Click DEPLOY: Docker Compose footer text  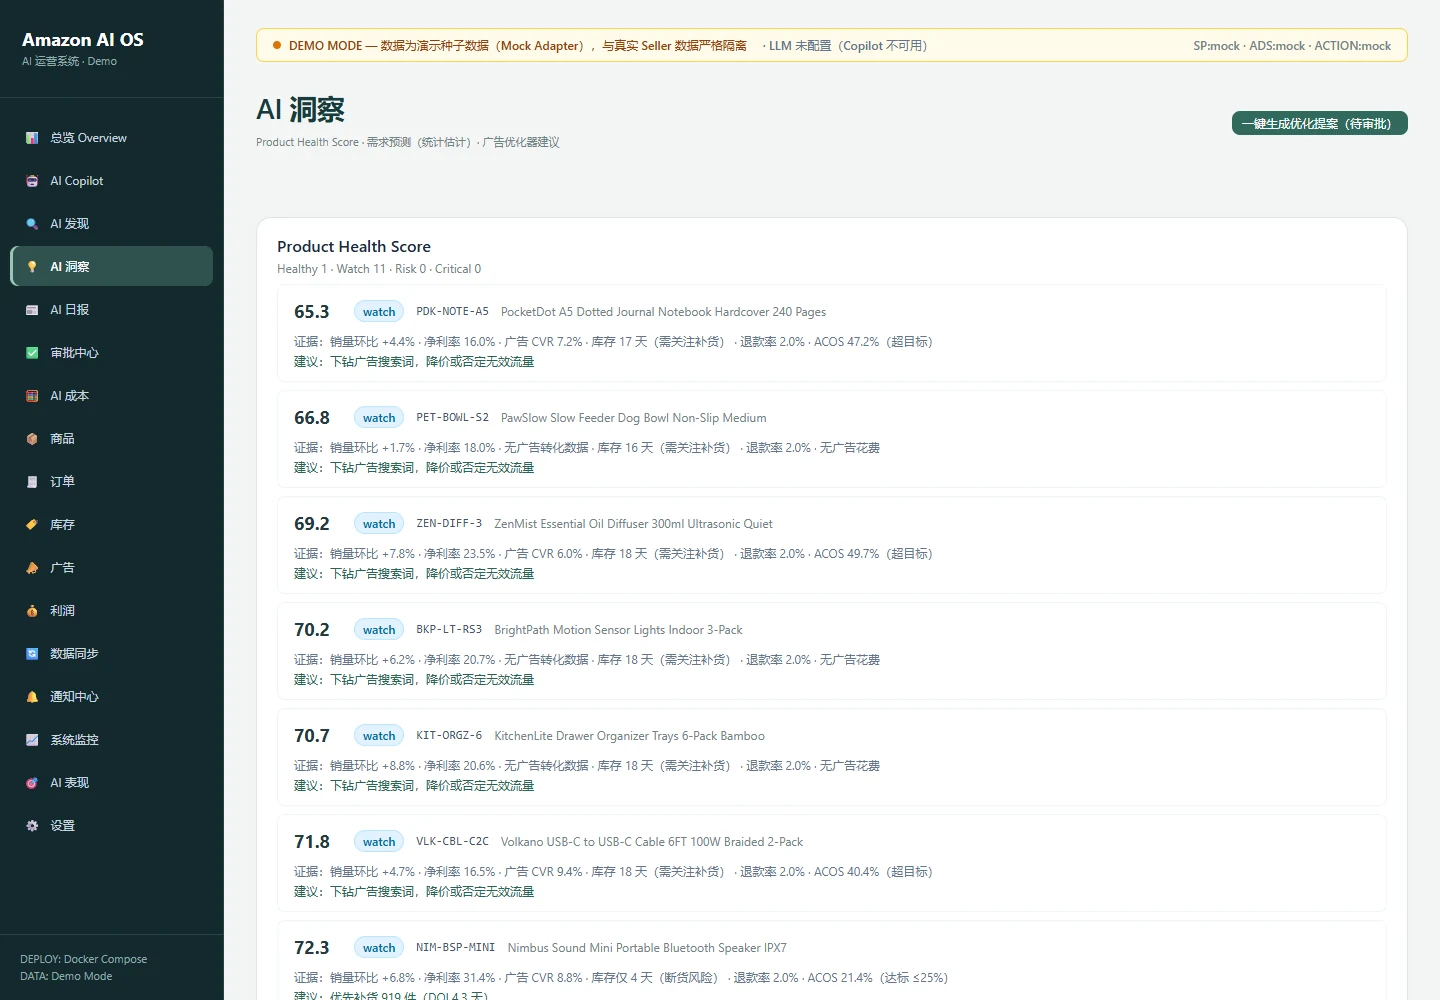coord(84,959)
